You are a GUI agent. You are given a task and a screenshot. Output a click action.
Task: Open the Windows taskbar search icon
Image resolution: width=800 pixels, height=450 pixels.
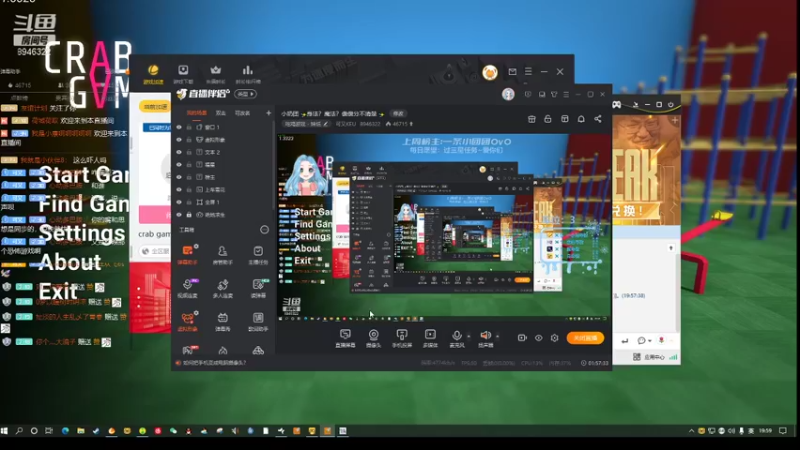pyautogui.click(x=19, y=431)
